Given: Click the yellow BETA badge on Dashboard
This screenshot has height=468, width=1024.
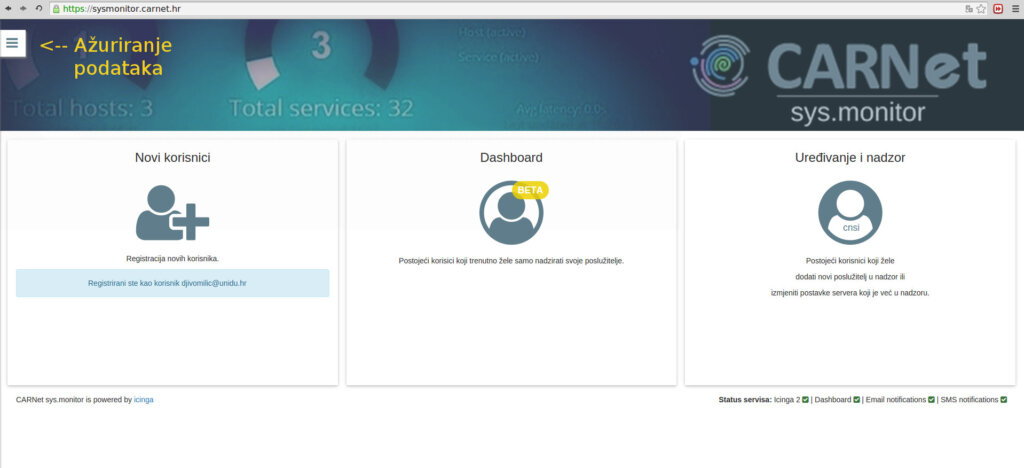Looking at the screenshot, I should (530, 189).
